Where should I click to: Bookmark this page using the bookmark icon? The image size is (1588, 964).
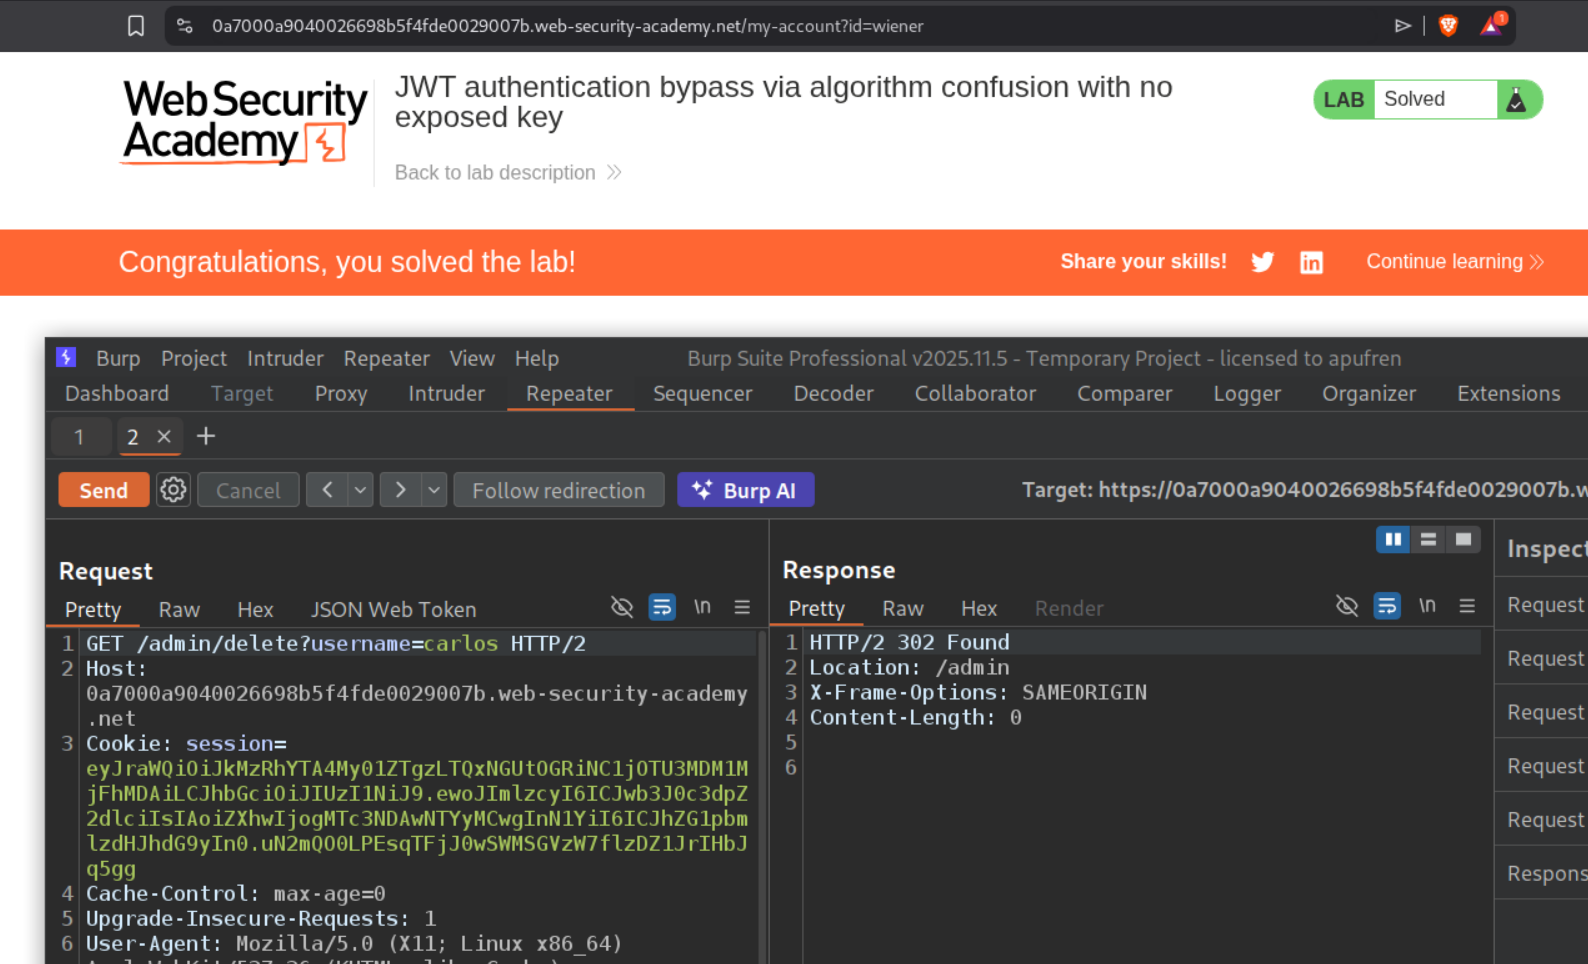pyautogui.click(x=136, y=26)
